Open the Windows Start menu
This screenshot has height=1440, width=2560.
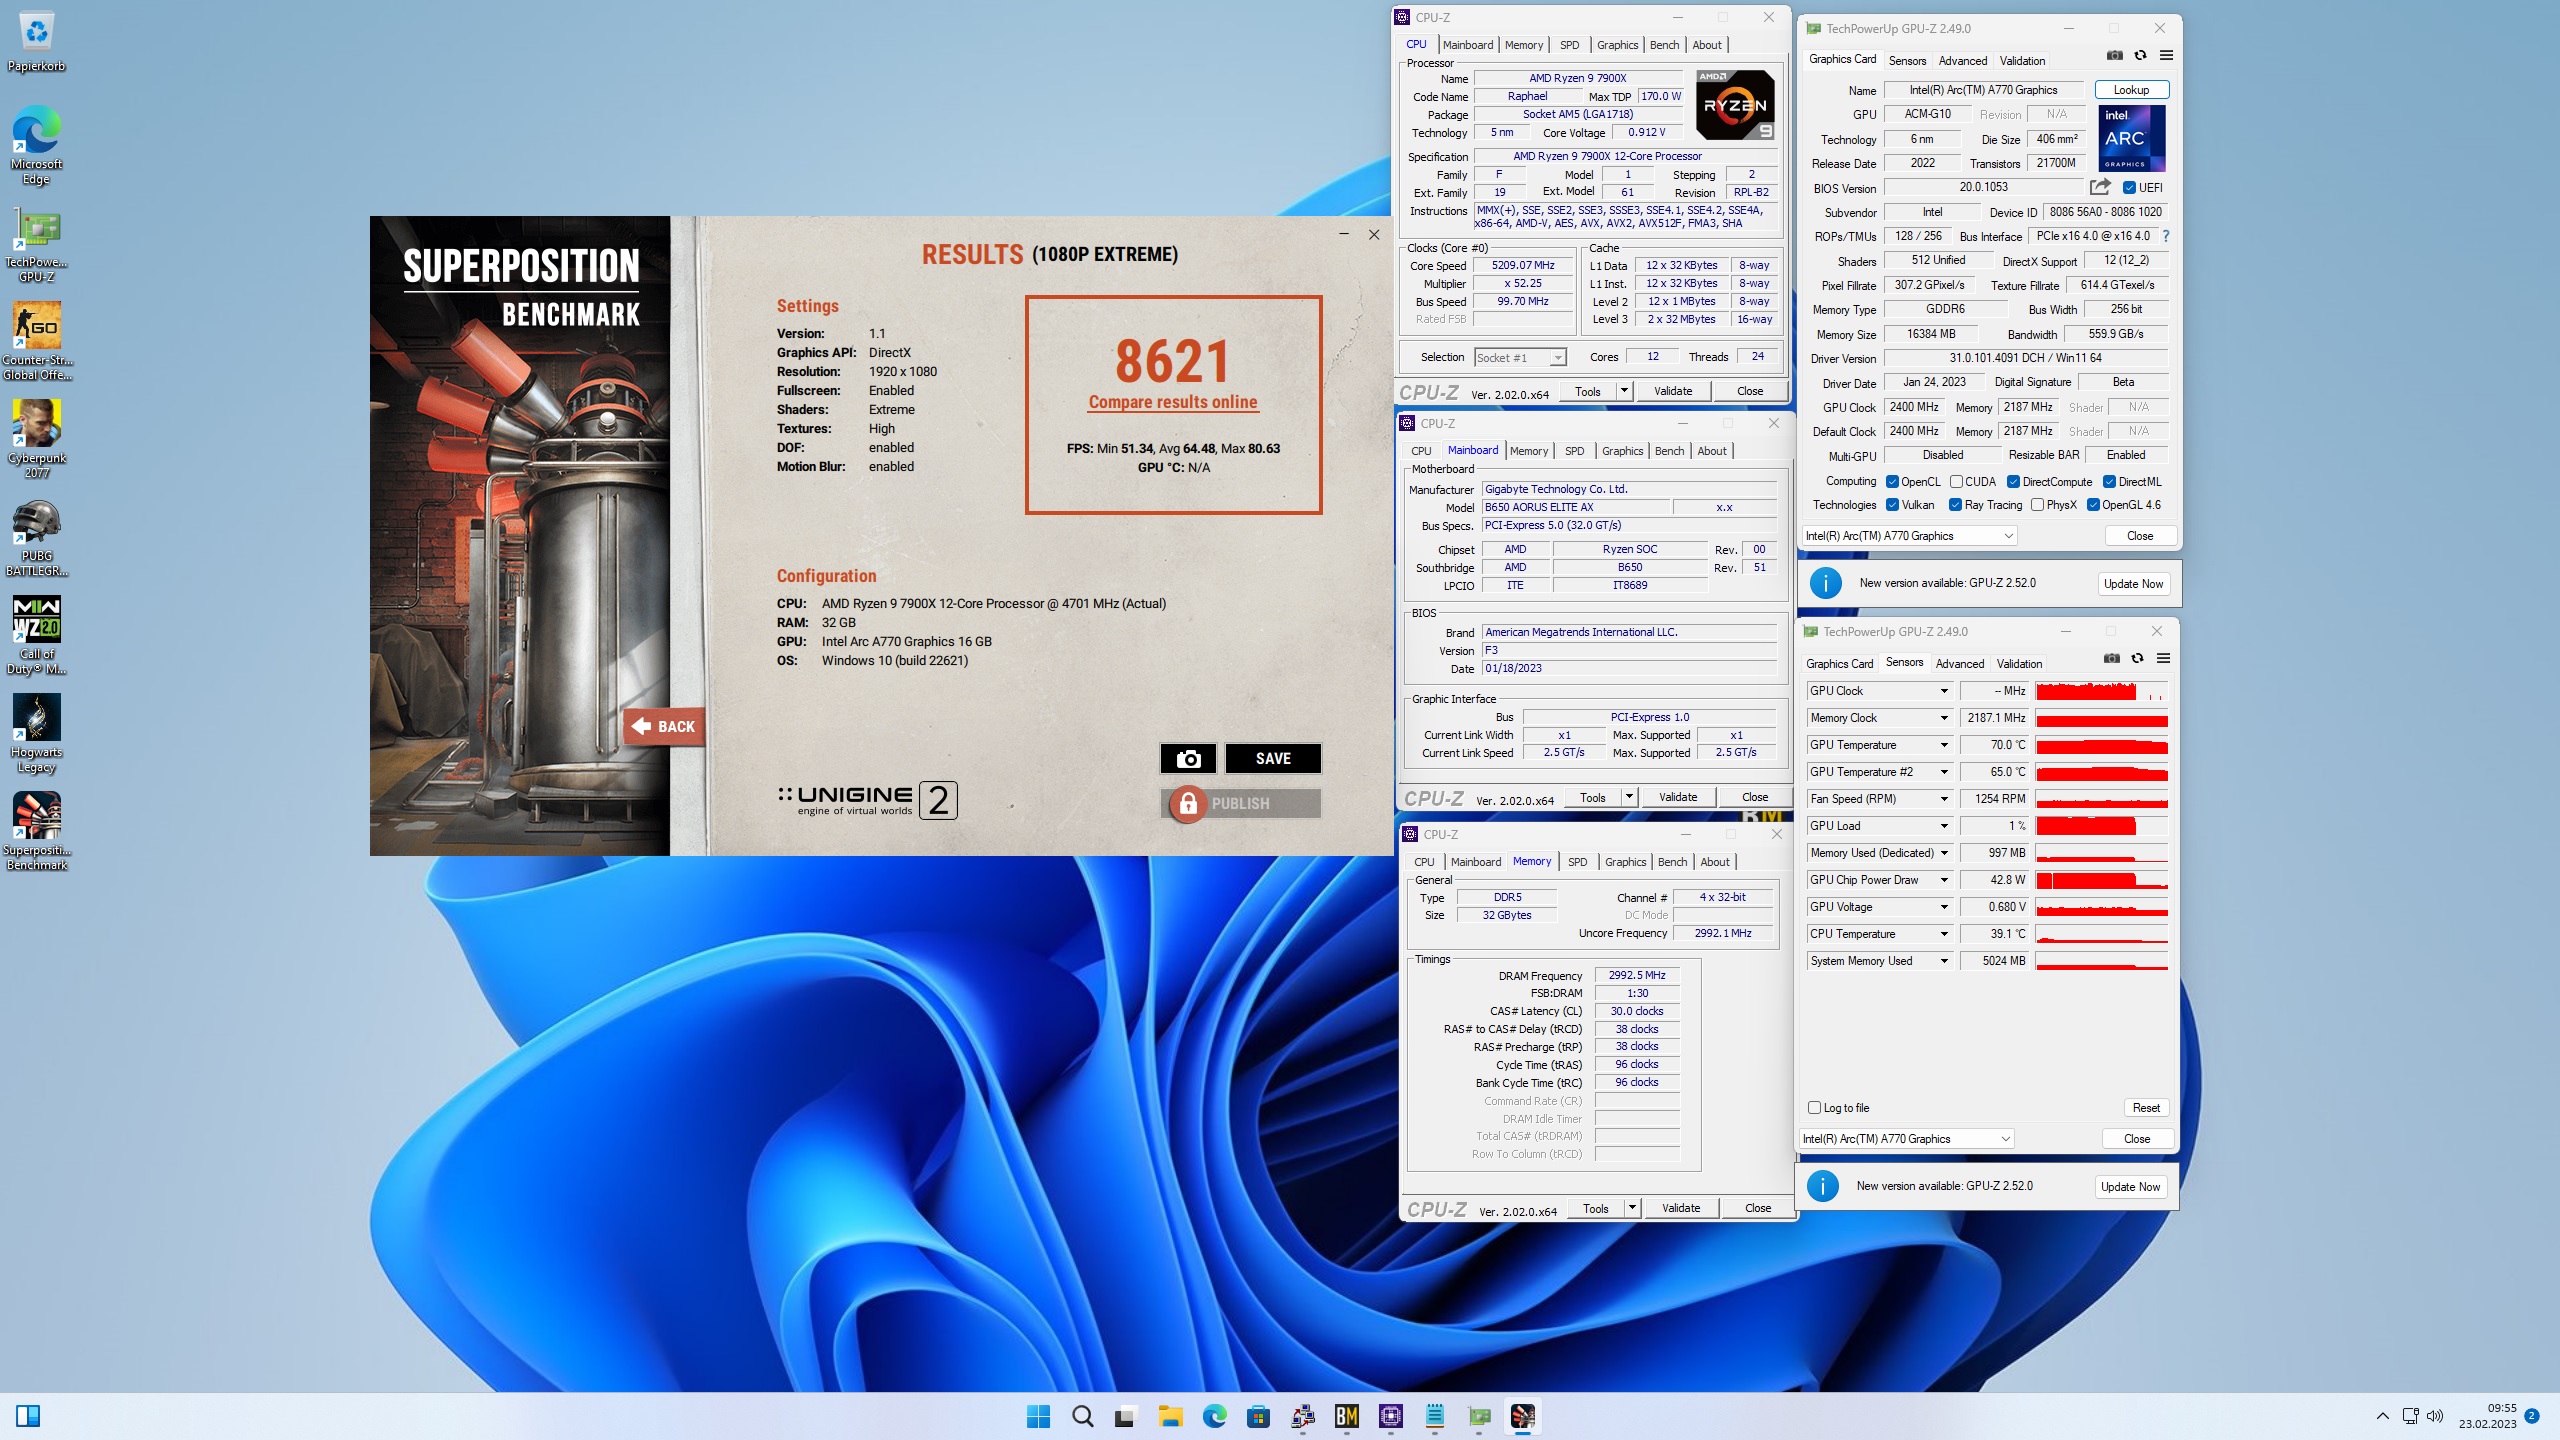coord(1038,1416)
